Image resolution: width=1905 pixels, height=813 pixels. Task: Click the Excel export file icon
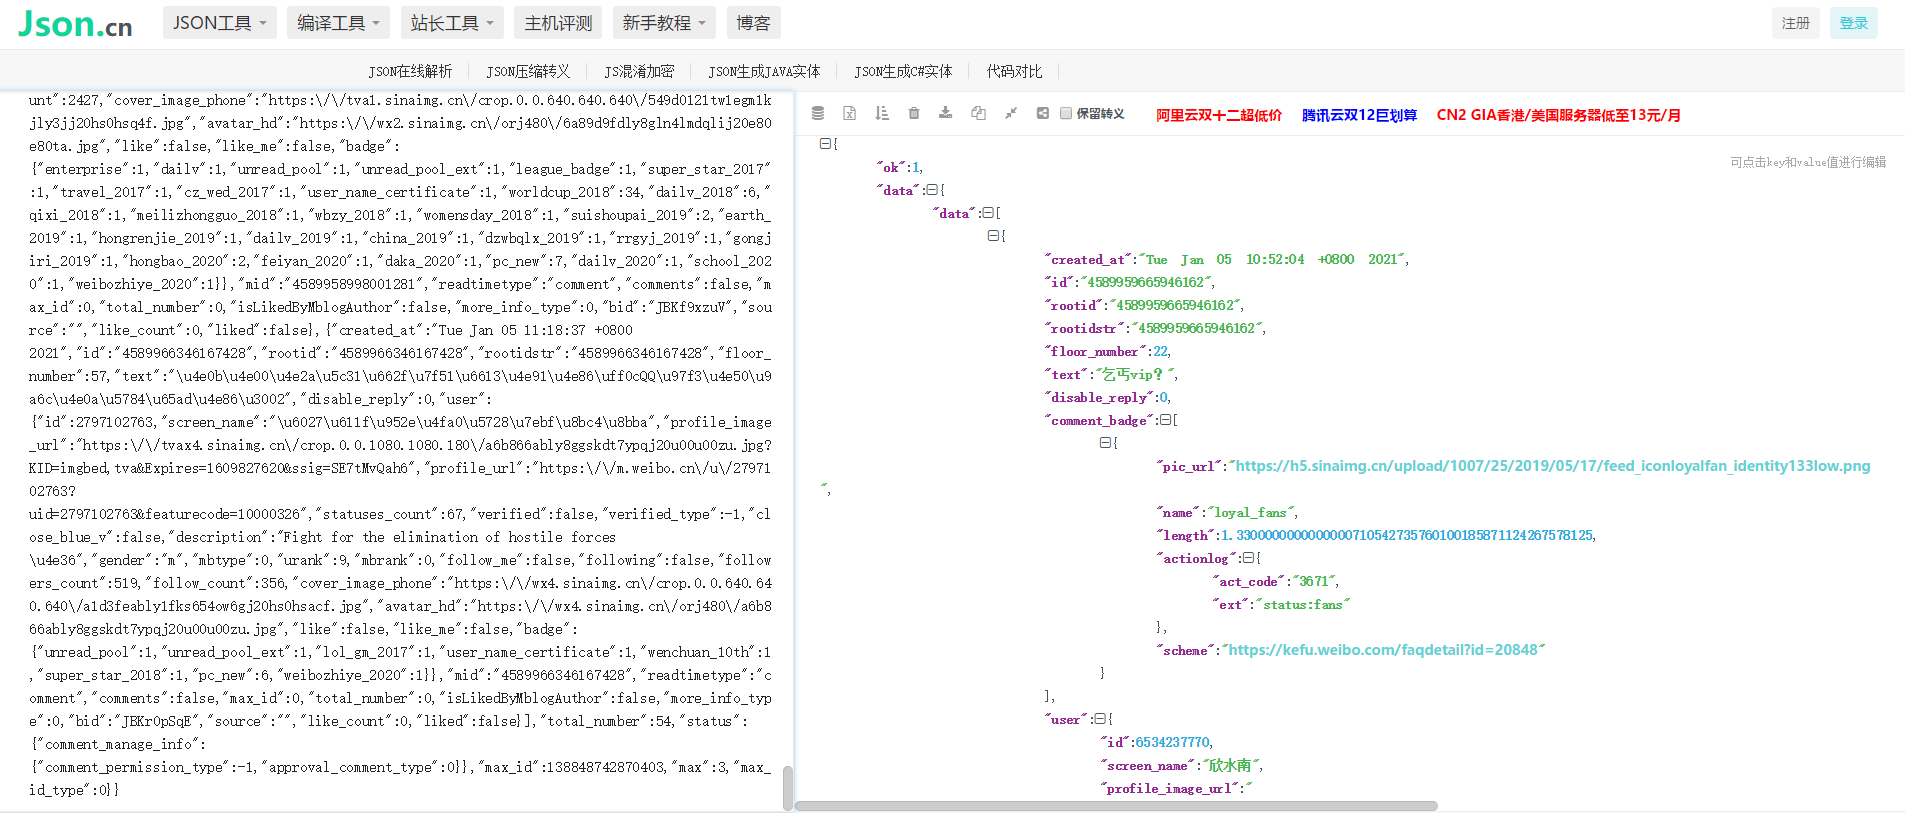click(850, 113)
